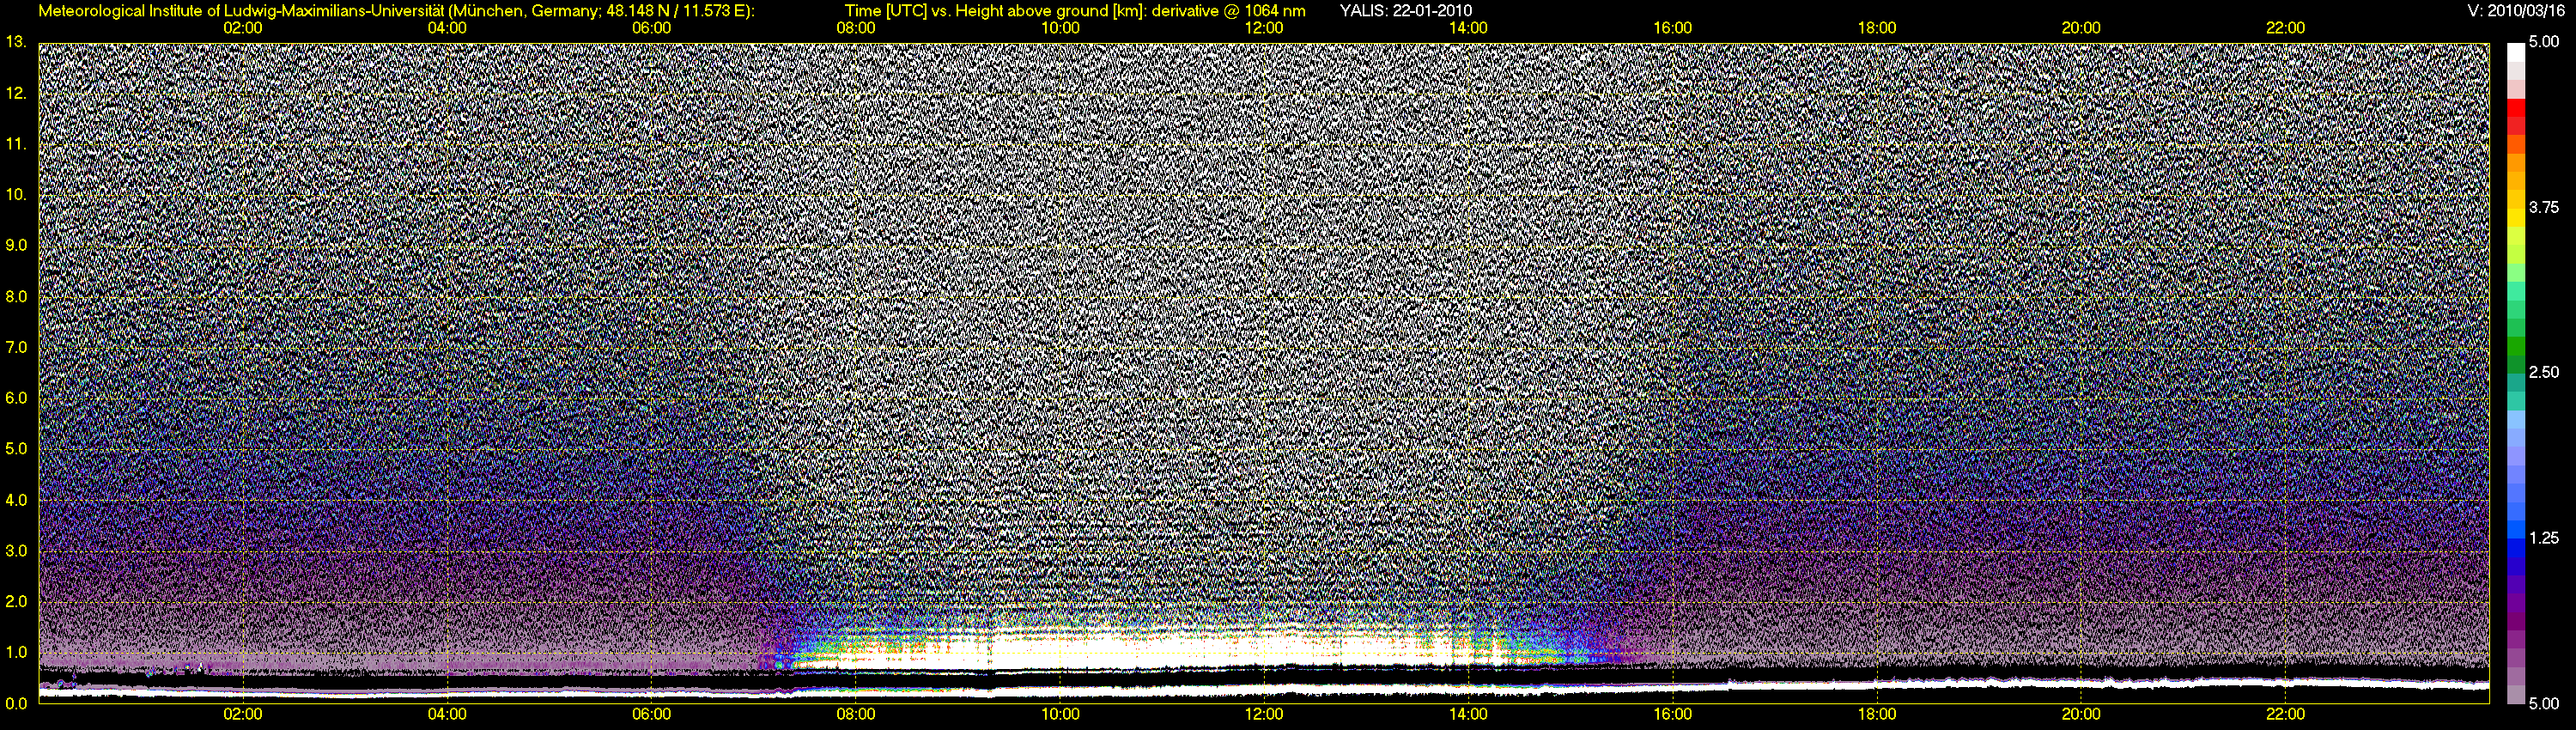Click the 10. km height axis label
This screenshot has height=730, width=2576.
pos(16,194)
